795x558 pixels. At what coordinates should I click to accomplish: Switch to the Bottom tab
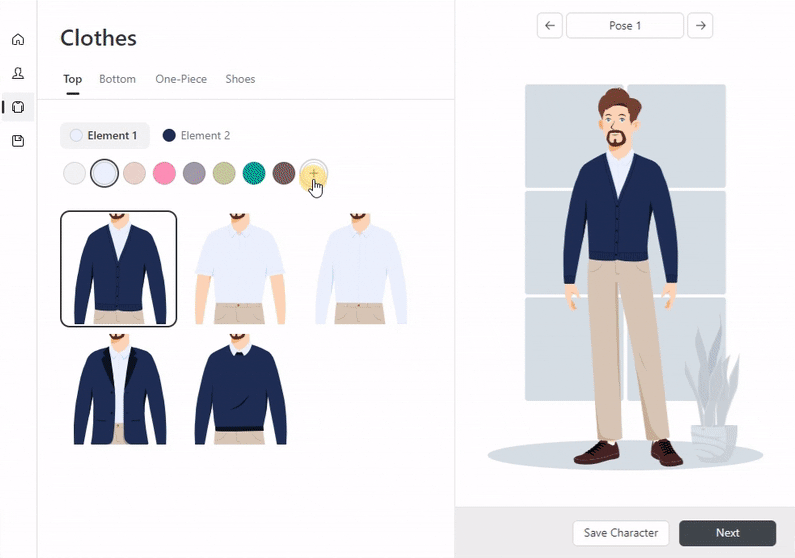117,79
